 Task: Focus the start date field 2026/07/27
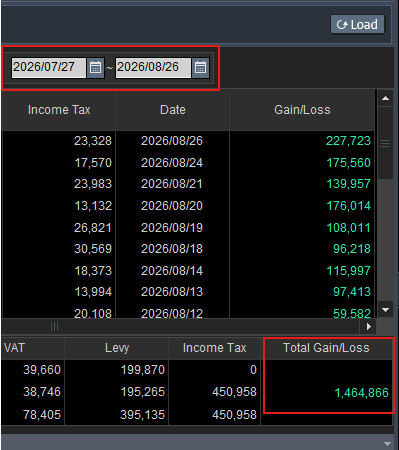[49, 68]
